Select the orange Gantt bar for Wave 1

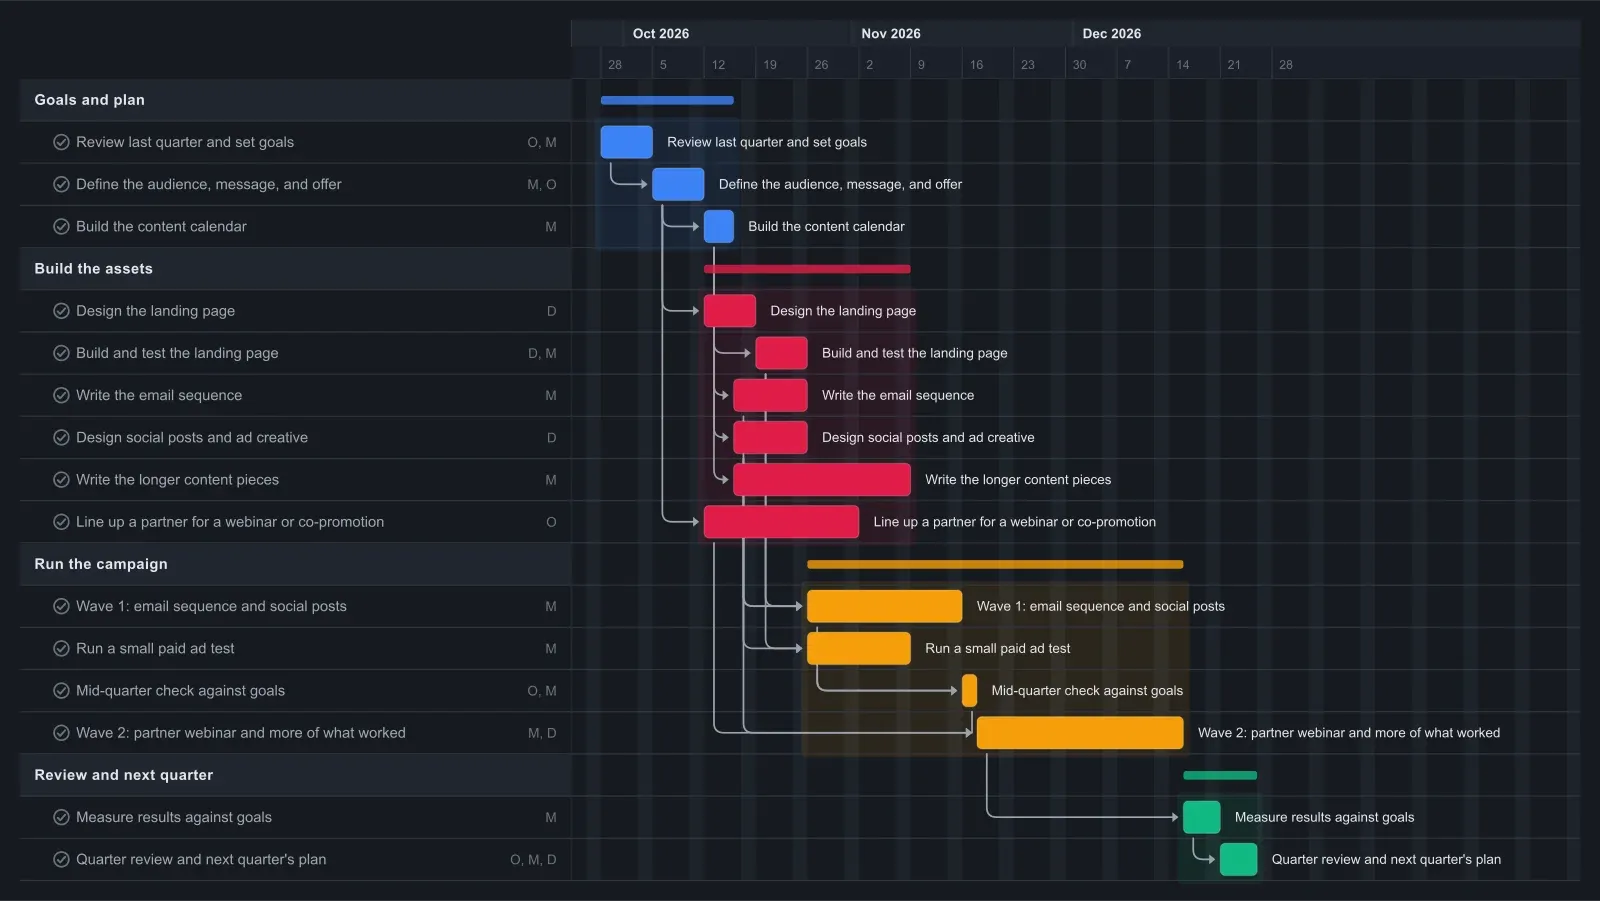pos(885,606)
